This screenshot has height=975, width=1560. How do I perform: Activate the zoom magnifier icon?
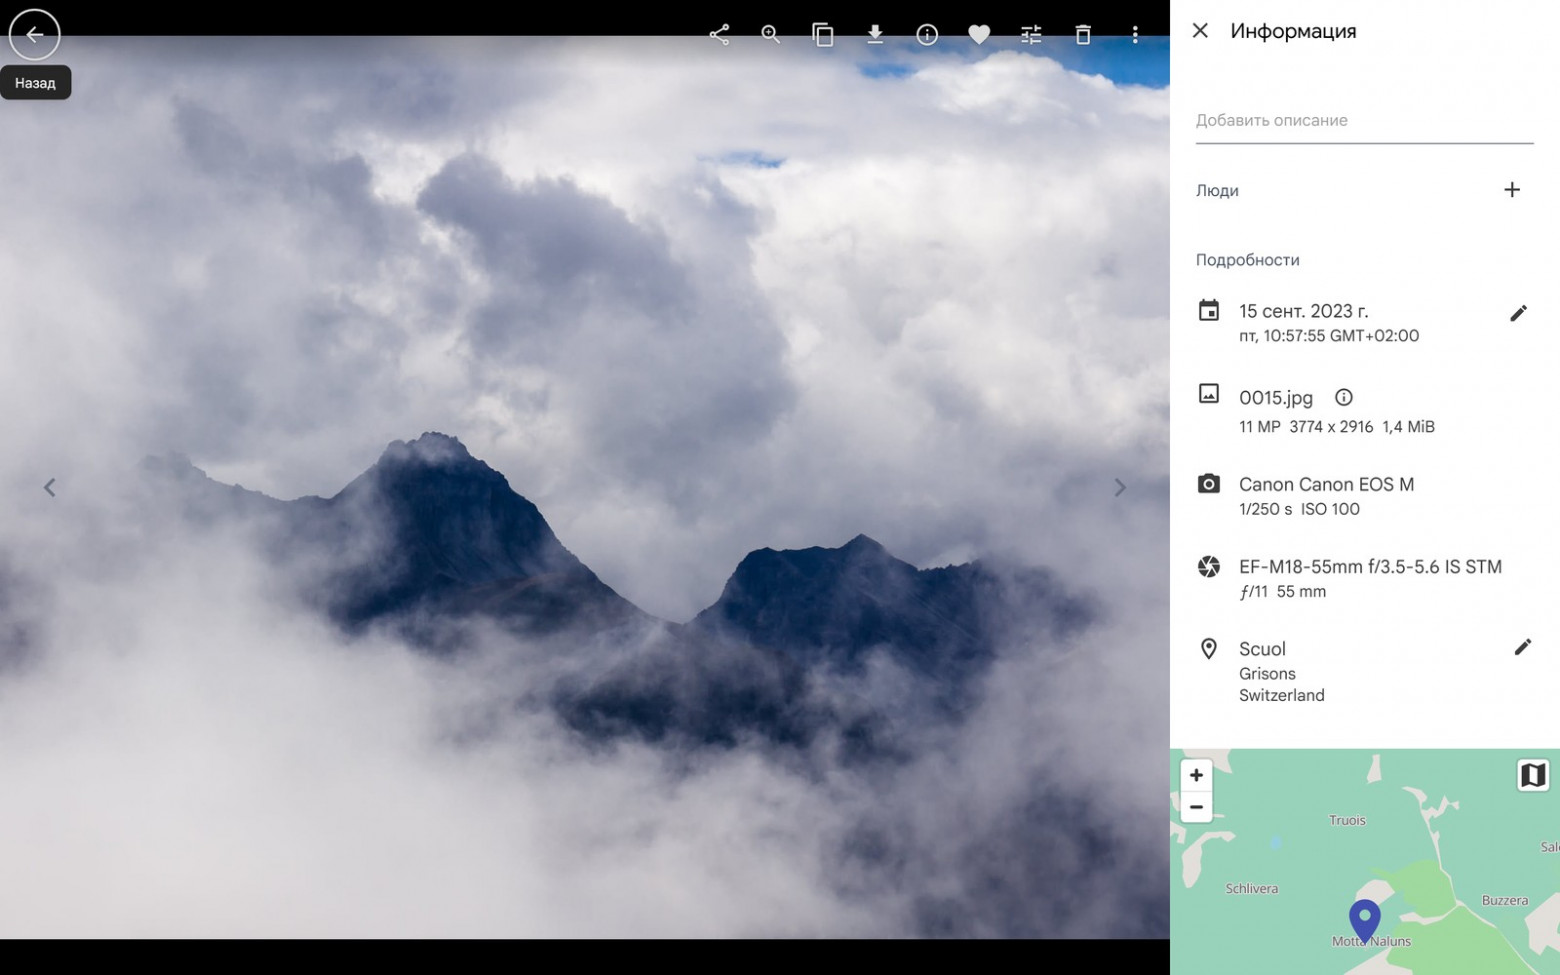pos(771,35)
